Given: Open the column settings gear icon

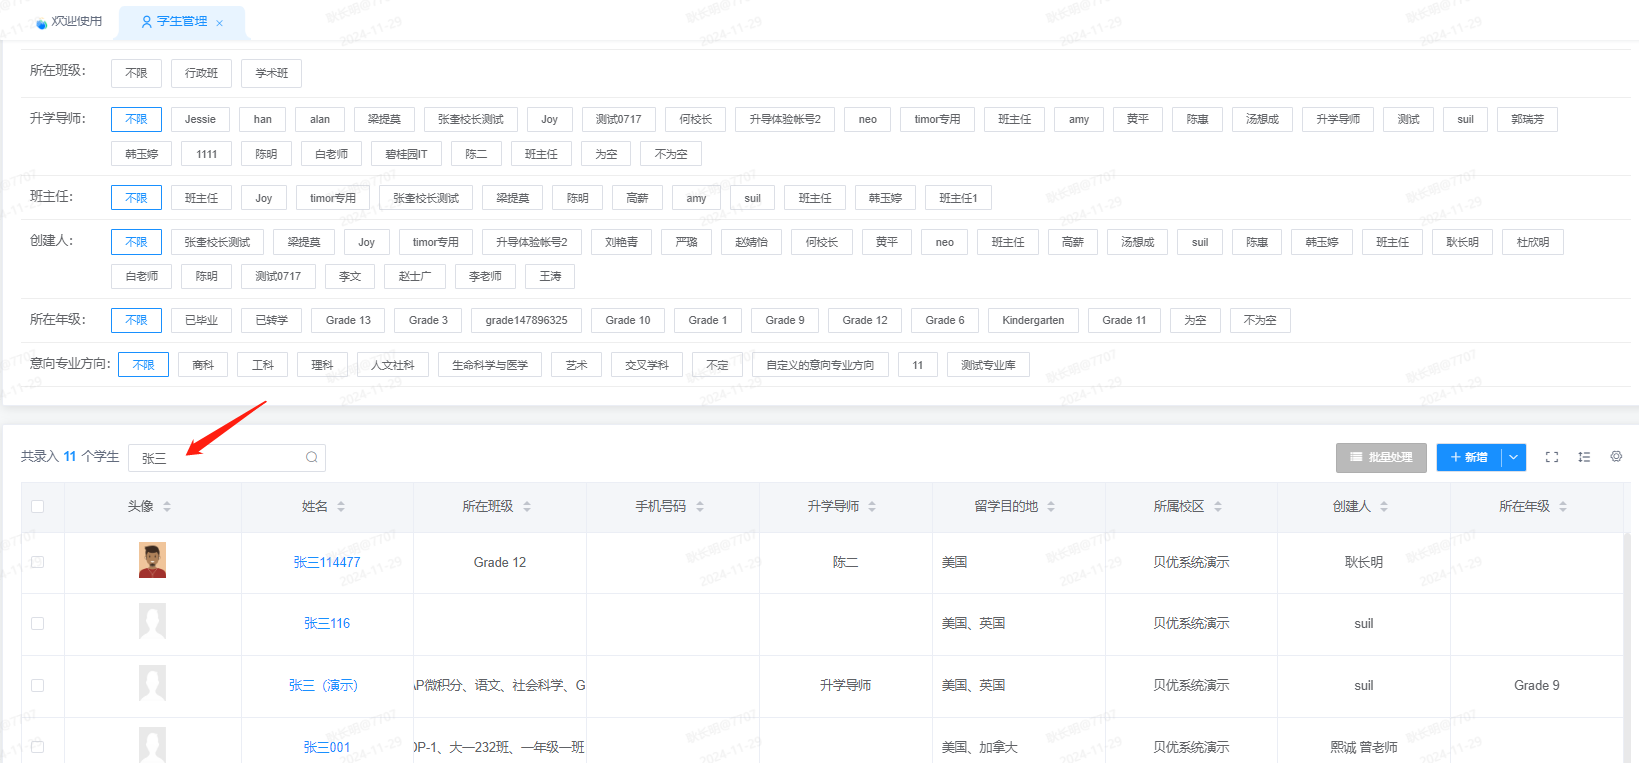Looking at the screenshot, I should pos(1616,456).
